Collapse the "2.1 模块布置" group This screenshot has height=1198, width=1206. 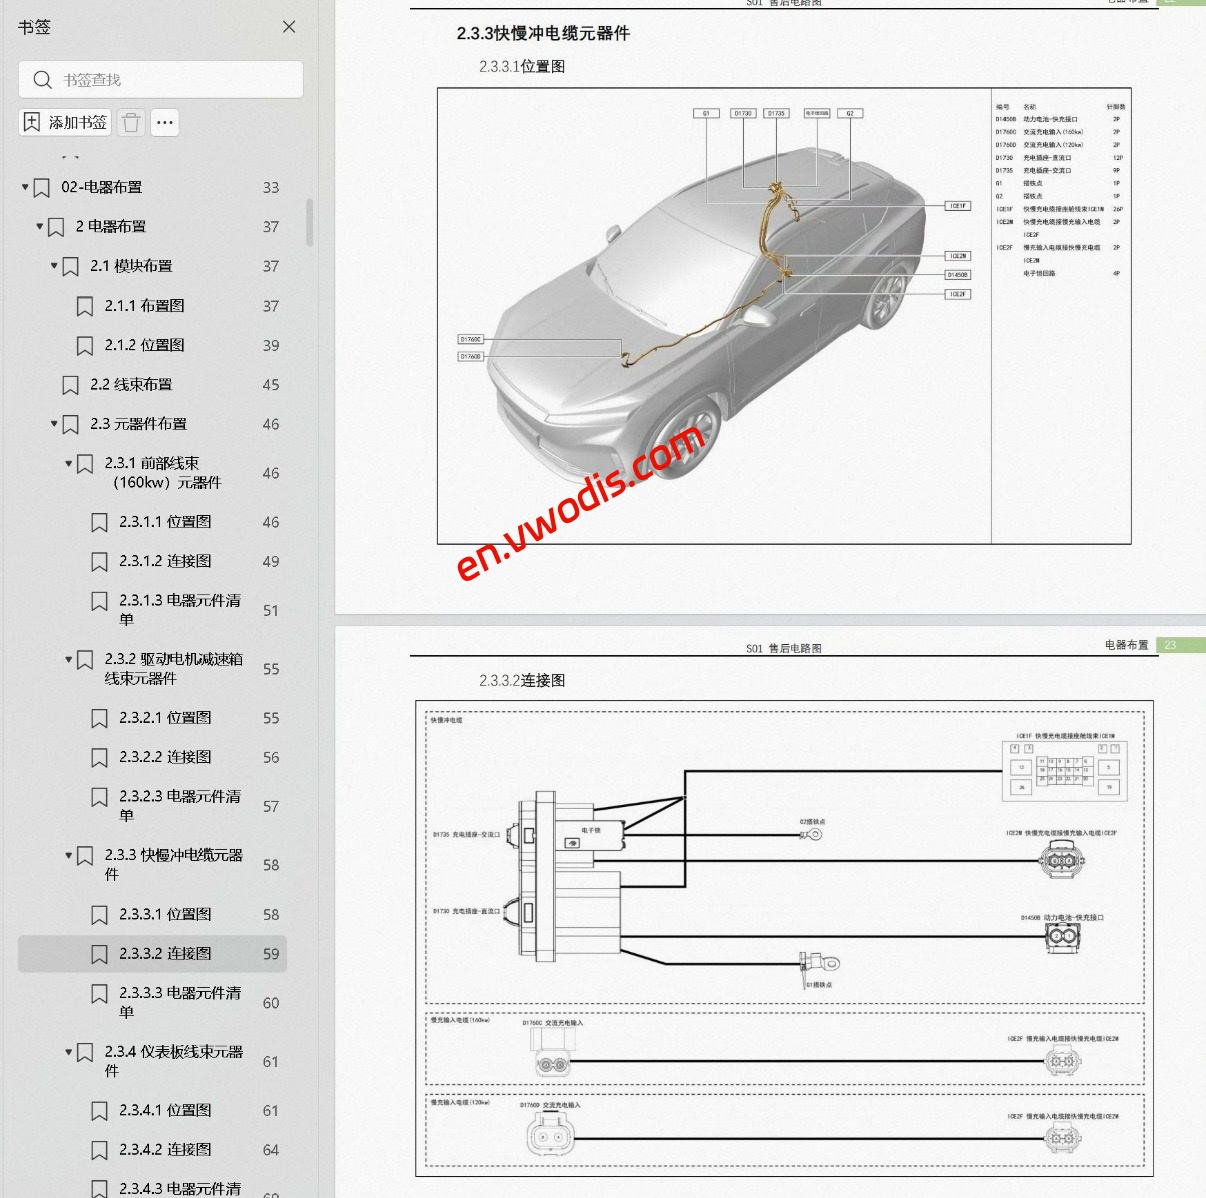(53, 266)
